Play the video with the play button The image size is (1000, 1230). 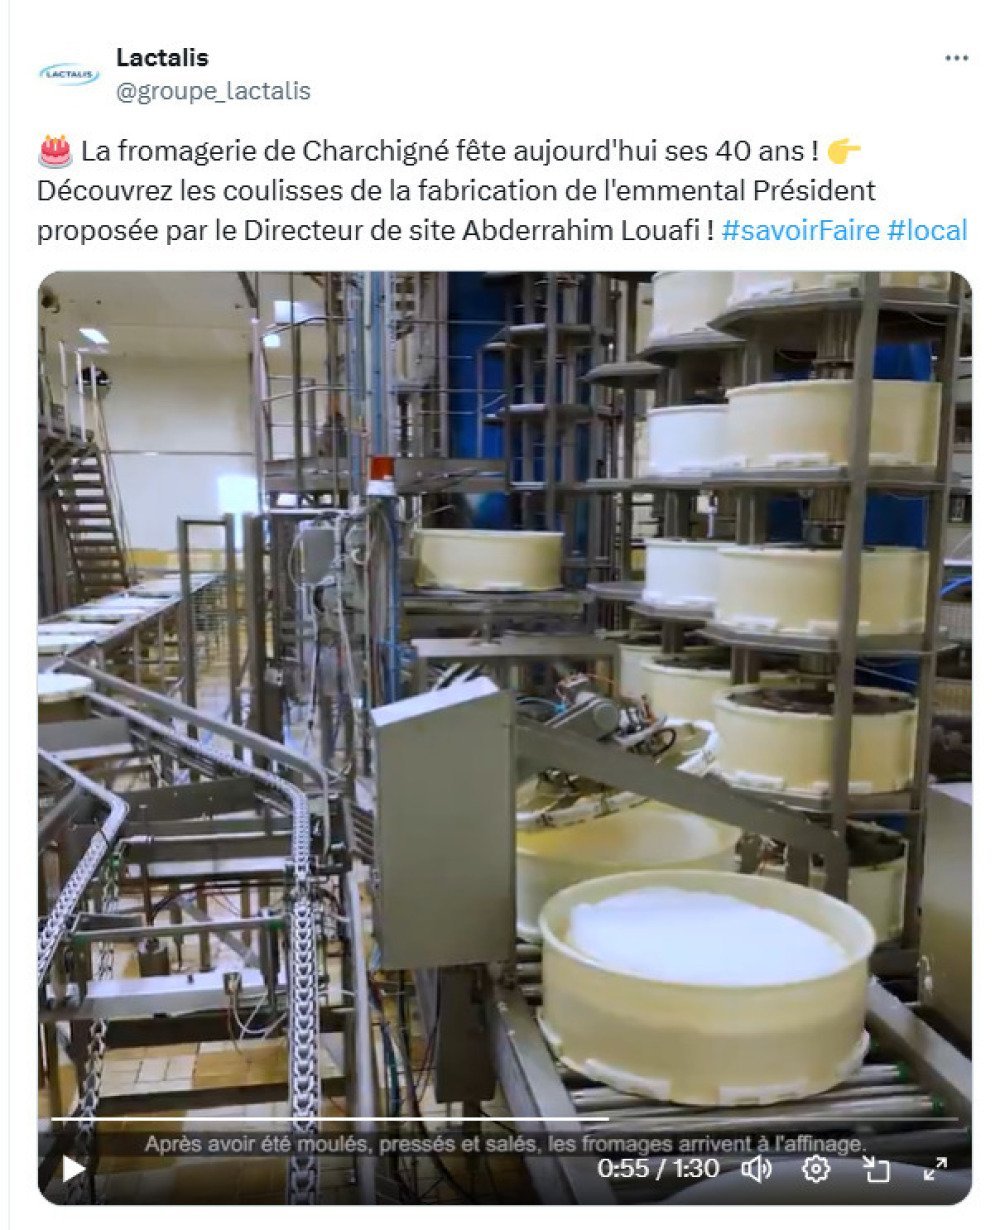point(73,1168)
